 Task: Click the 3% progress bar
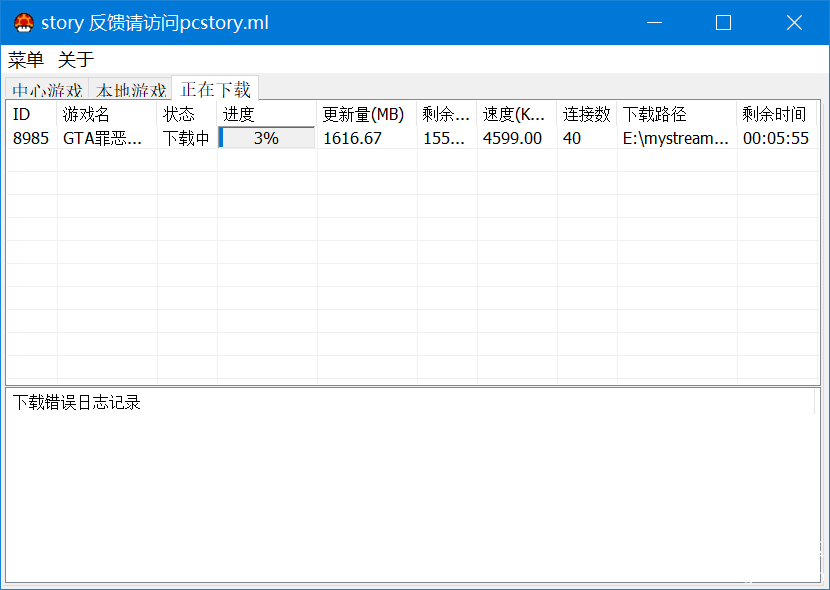pyautogui.click(x=265, y=138)
